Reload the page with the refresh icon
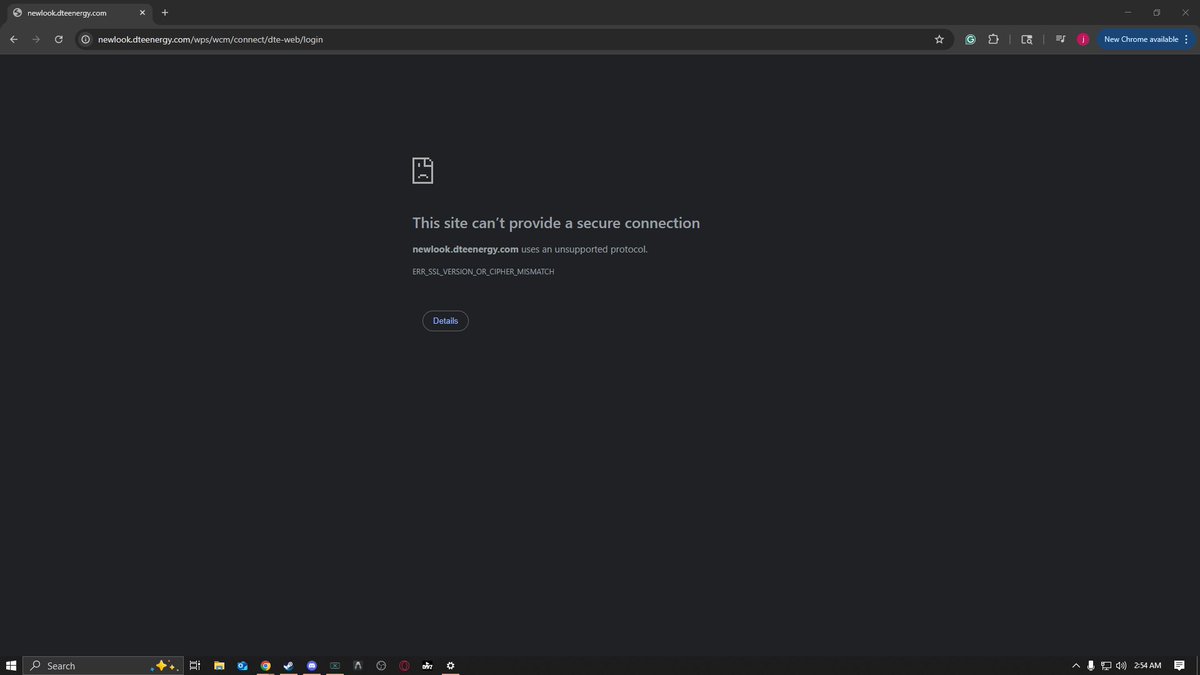 click(x=59, y=39)
